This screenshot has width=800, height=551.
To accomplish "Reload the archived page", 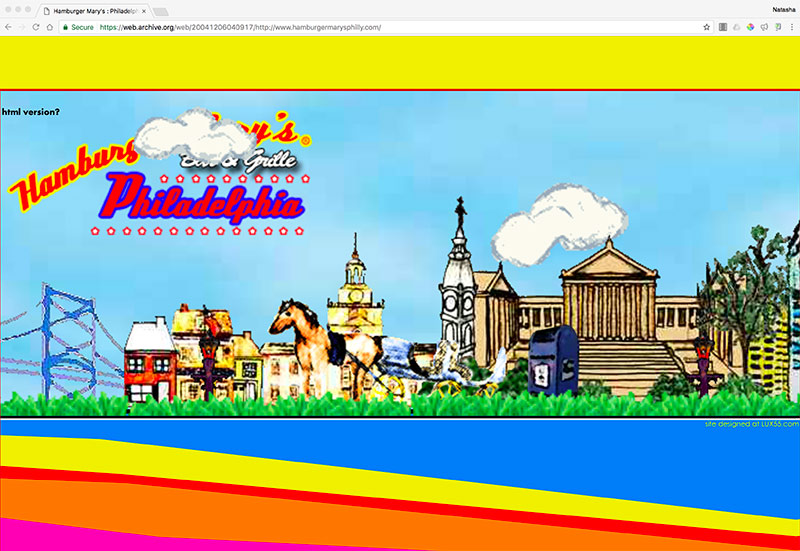I will point(36,27).
